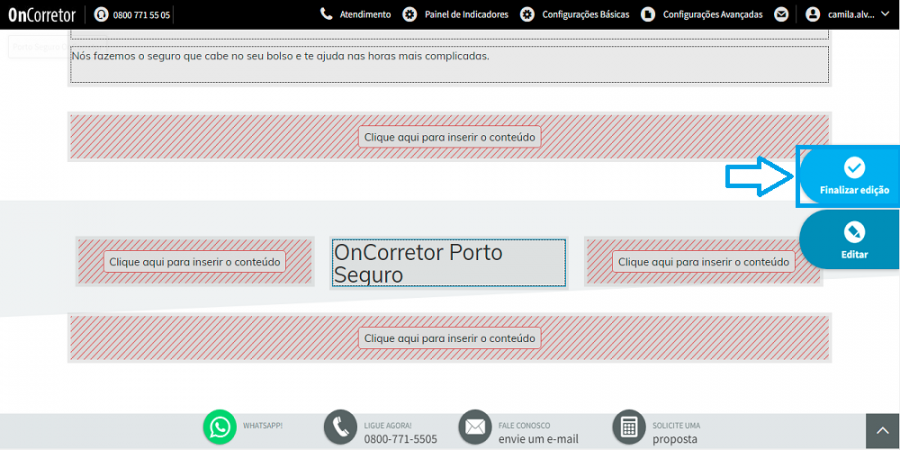Click the Configurações Avançadas document icon
Screen dimensions: 900x450
pyautogui.click(x=648, y=14)
